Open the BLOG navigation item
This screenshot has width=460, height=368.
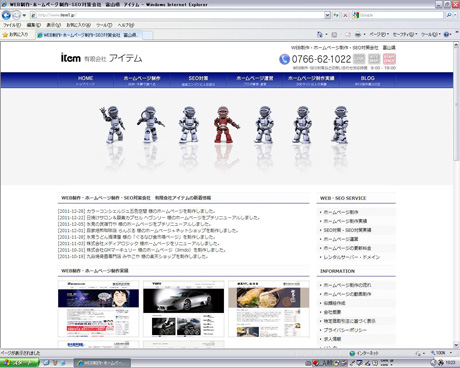pos(367,80)
